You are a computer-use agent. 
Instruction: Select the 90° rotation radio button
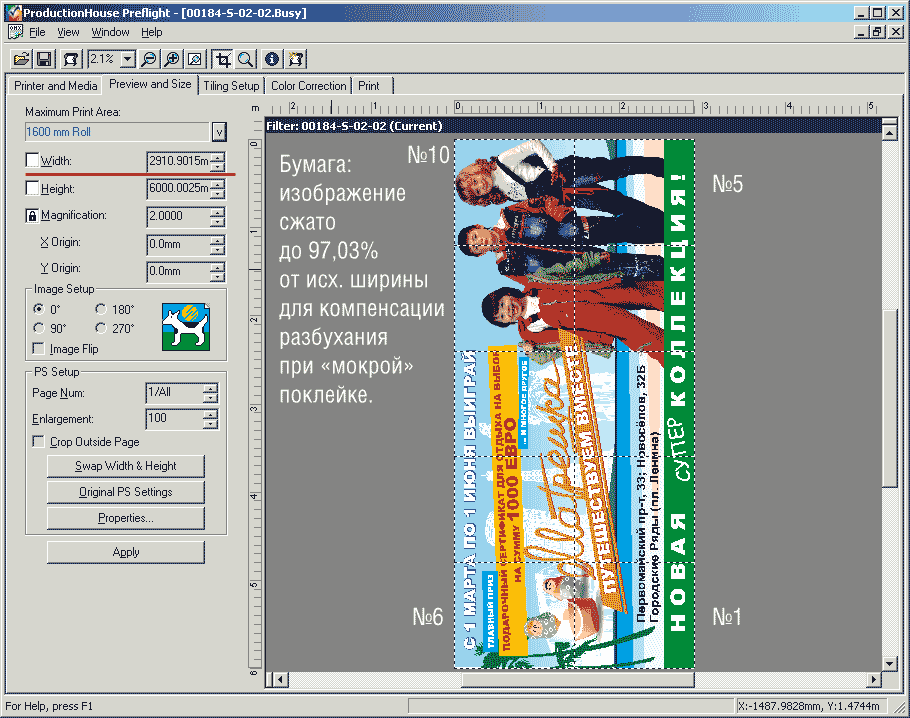[x=39, y=328]
